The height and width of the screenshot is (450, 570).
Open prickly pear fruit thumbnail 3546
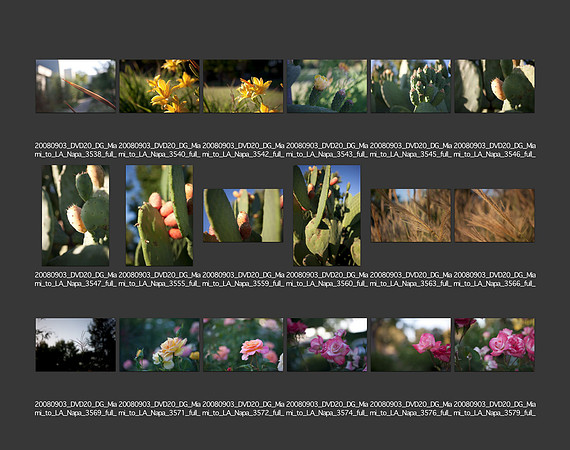[494, 86]
